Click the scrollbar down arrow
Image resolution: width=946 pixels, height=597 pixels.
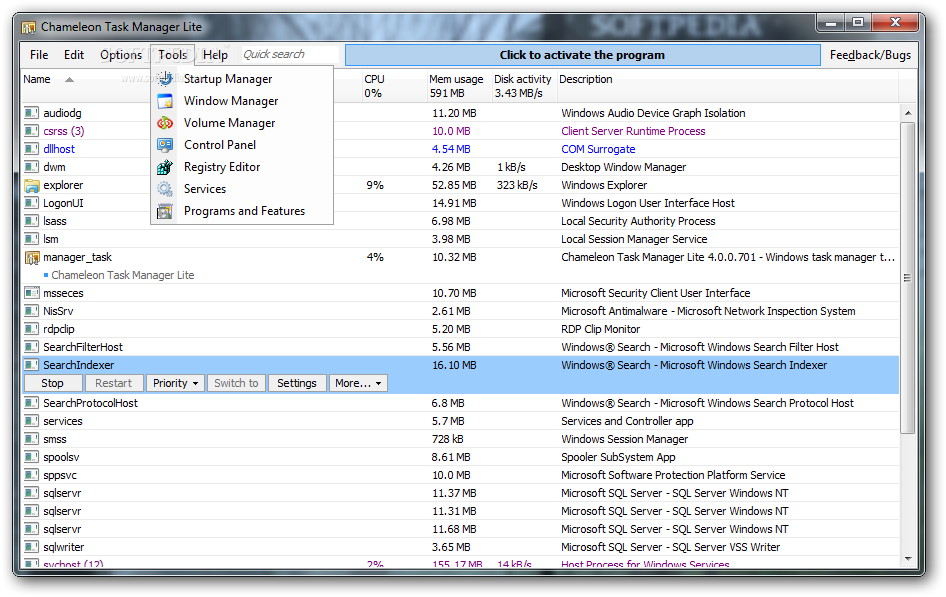908,559
